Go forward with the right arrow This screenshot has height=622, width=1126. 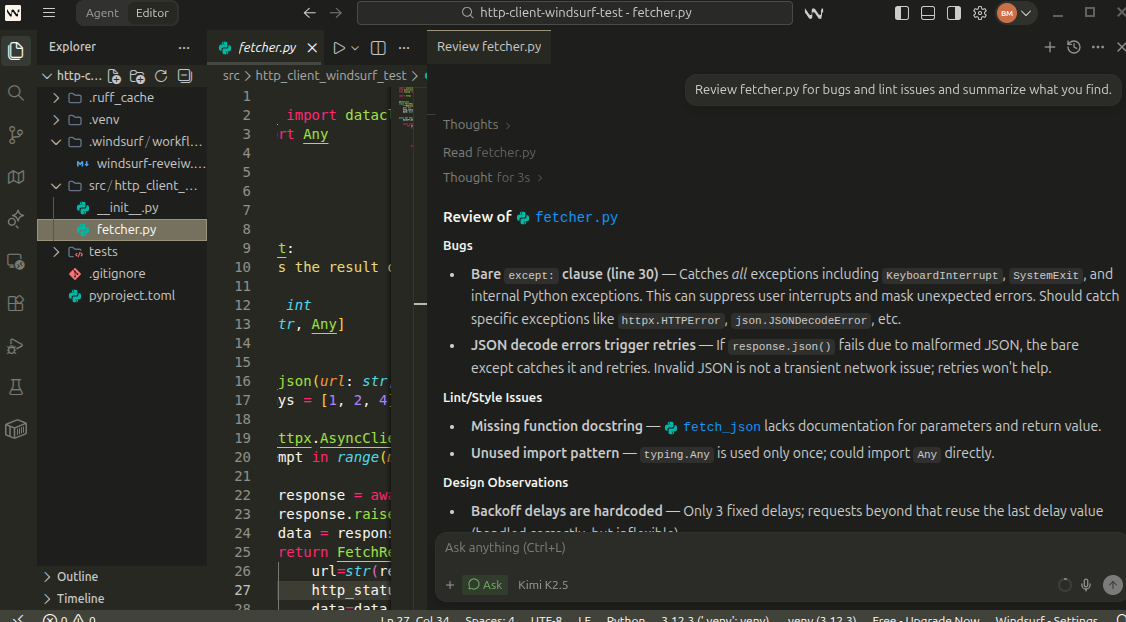tap(335, 13)
